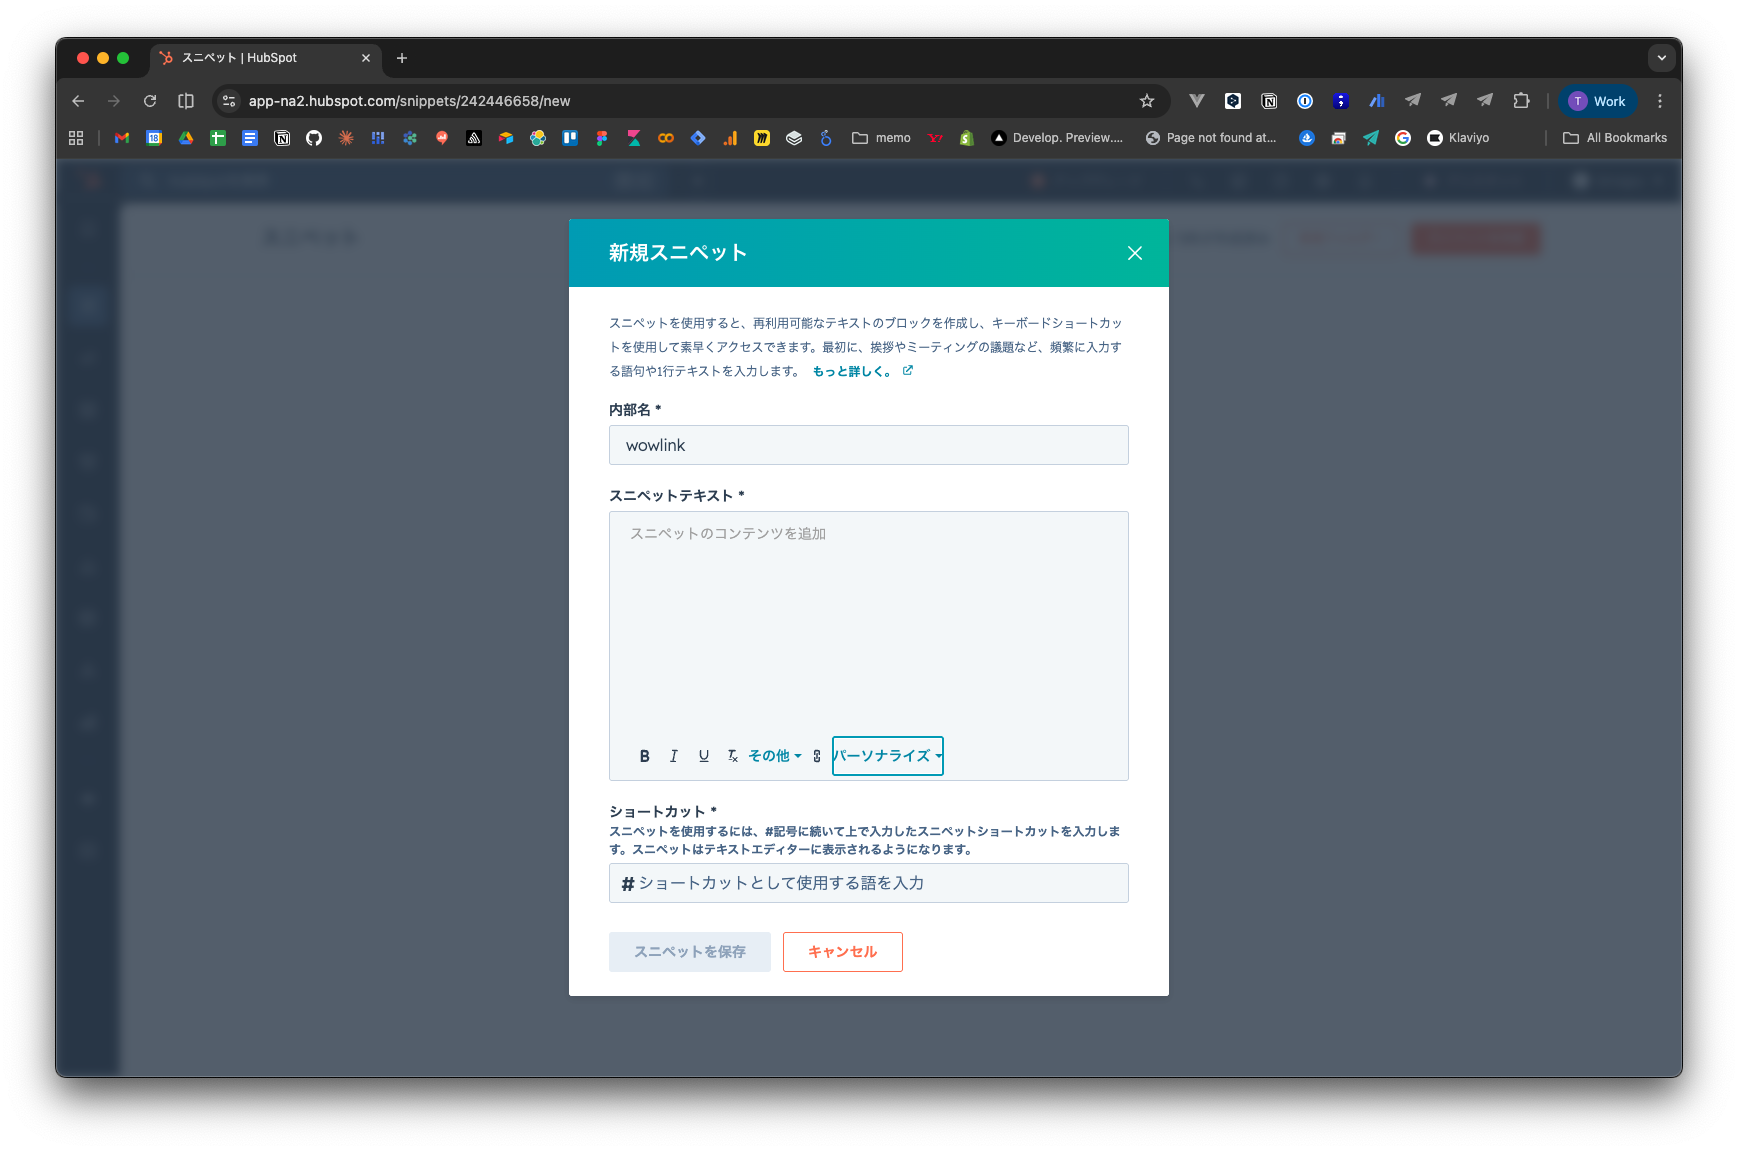The image size is (1738, 1151).
Task: Open the GitHub bookmark
Action: (314, 138)
